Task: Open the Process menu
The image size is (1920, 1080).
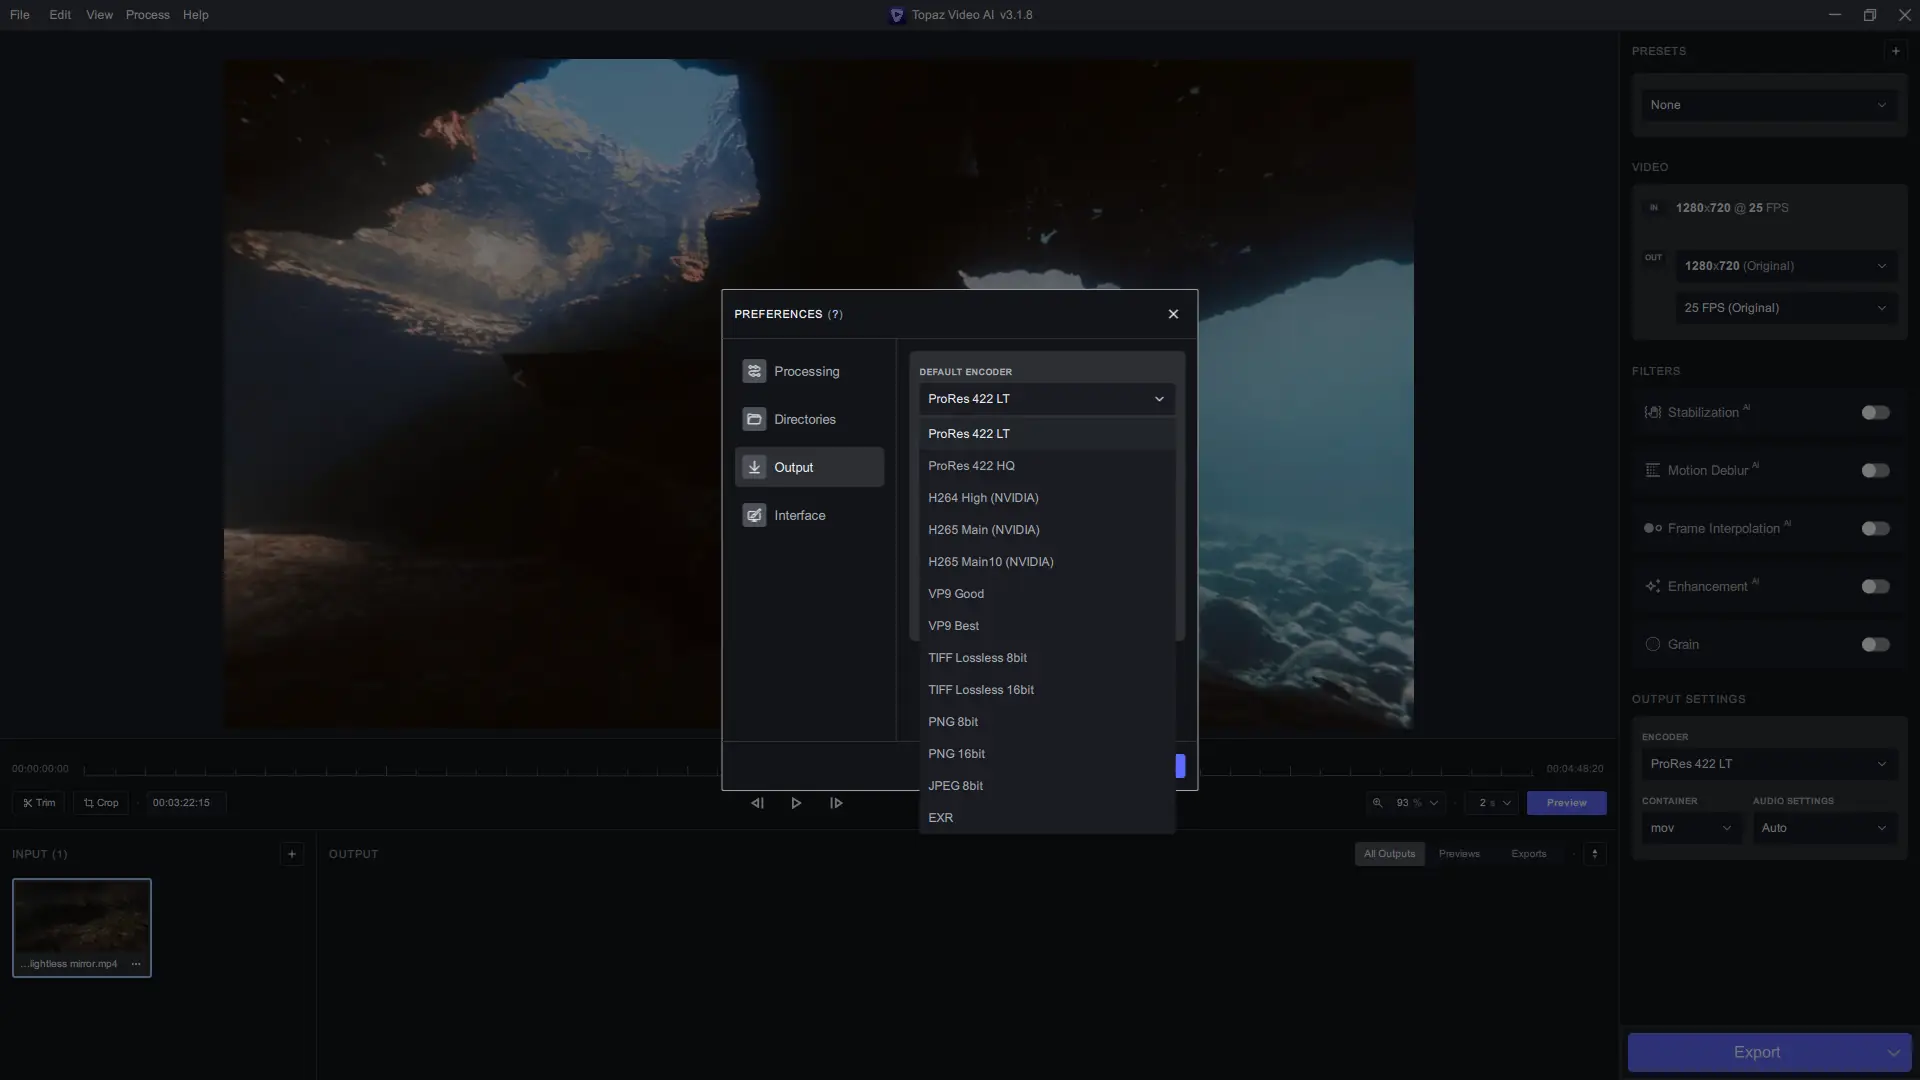Action: 147,15
